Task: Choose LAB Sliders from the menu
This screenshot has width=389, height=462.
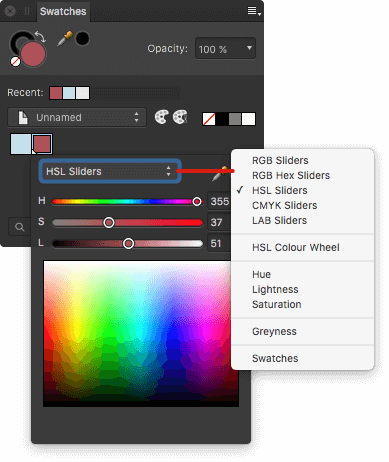Action: (x=279, y=220)
